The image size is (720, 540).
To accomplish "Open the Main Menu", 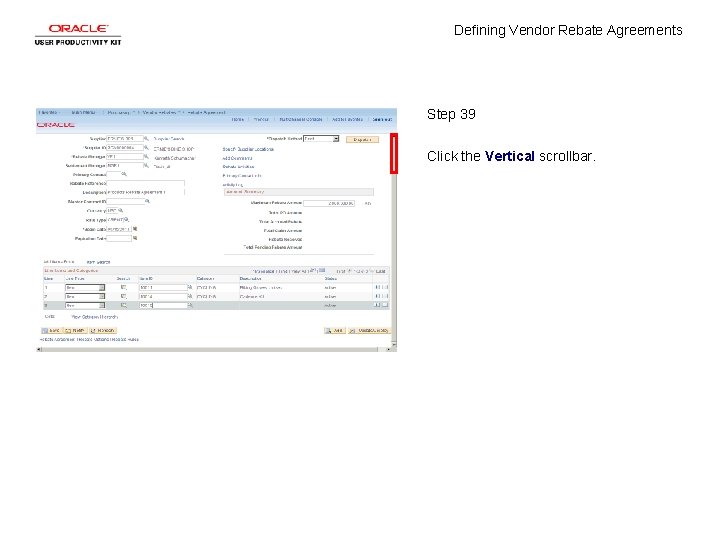I will pyautogui.click(x=84, y=112).
